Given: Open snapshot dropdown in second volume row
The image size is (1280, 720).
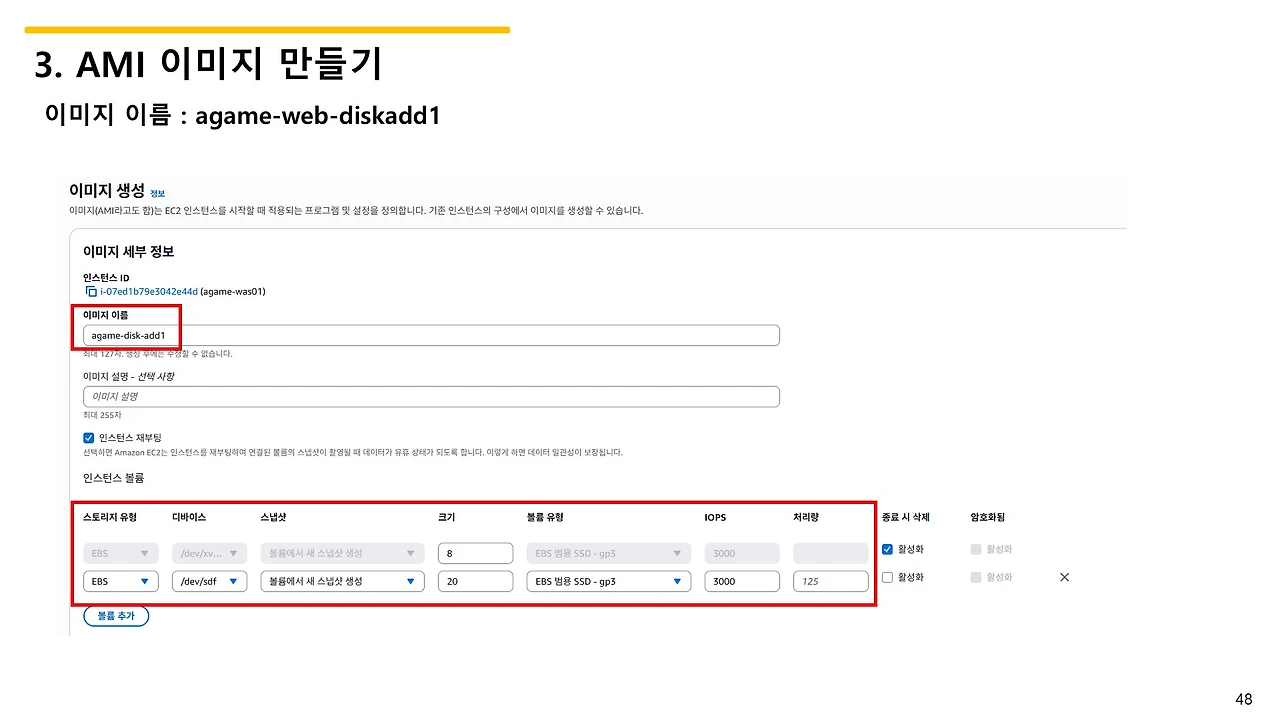Looking at the screenshot, I should [342, 581].
